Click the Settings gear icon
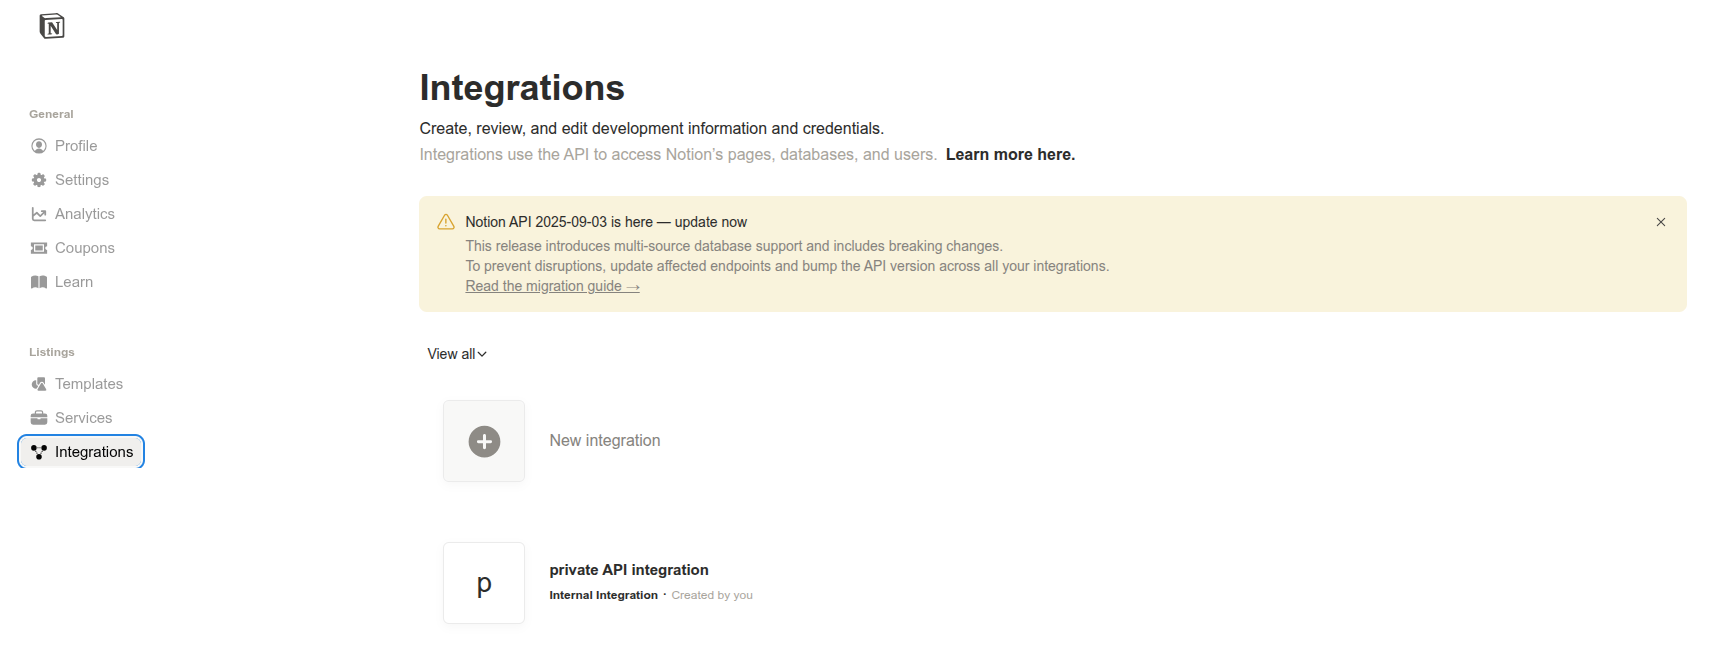 pos(39,180)
